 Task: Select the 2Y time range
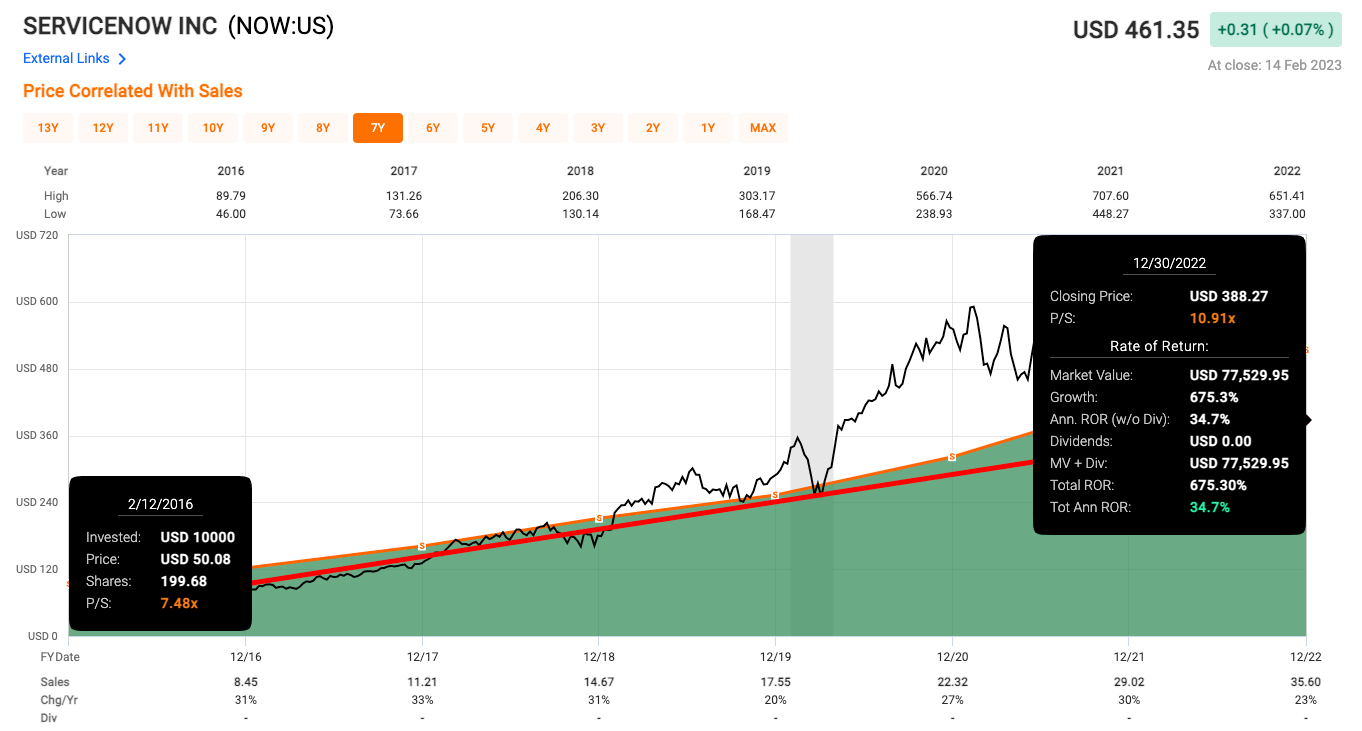pos(653,128)
